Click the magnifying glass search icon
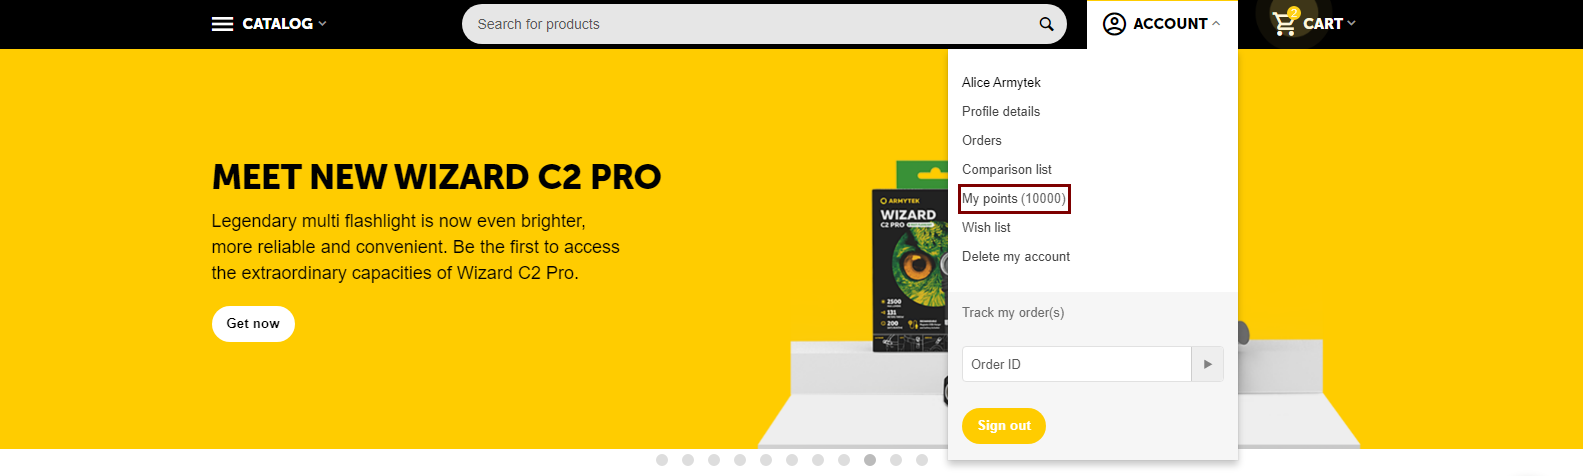The width and height of the screenshot is (1583, 476). [1046, 24]
